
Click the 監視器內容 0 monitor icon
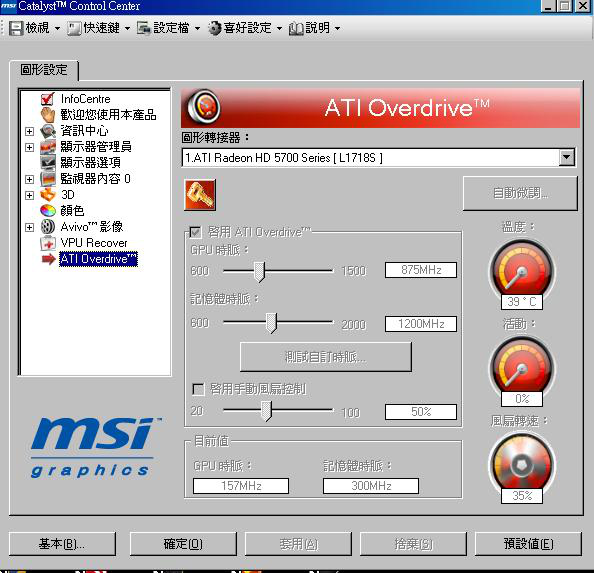click(x=48, y=179)
